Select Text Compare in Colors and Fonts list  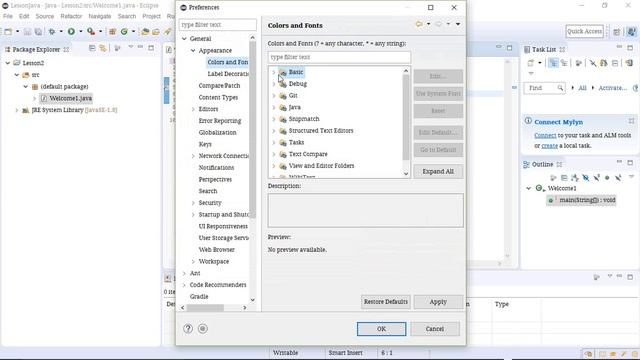(x=308, y=154)
